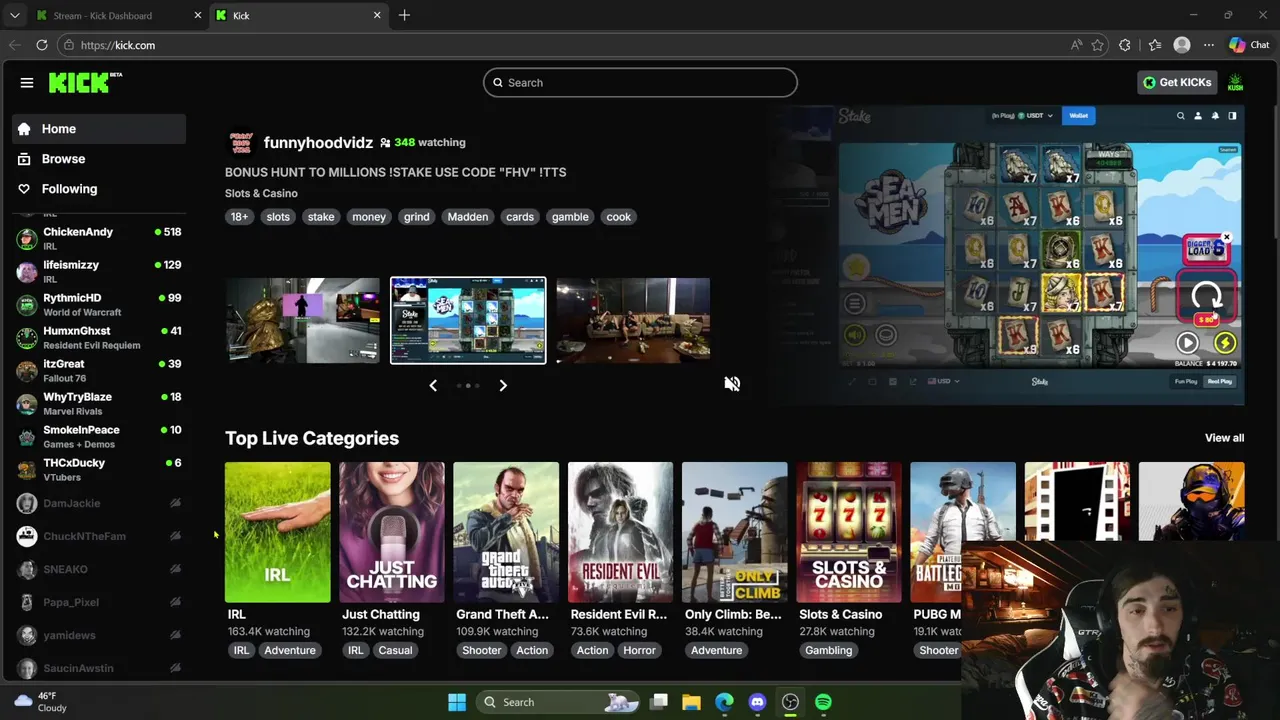Open offline SNEAKO channel
This screenshot has height=720, width=1280.
pos(98,569)
